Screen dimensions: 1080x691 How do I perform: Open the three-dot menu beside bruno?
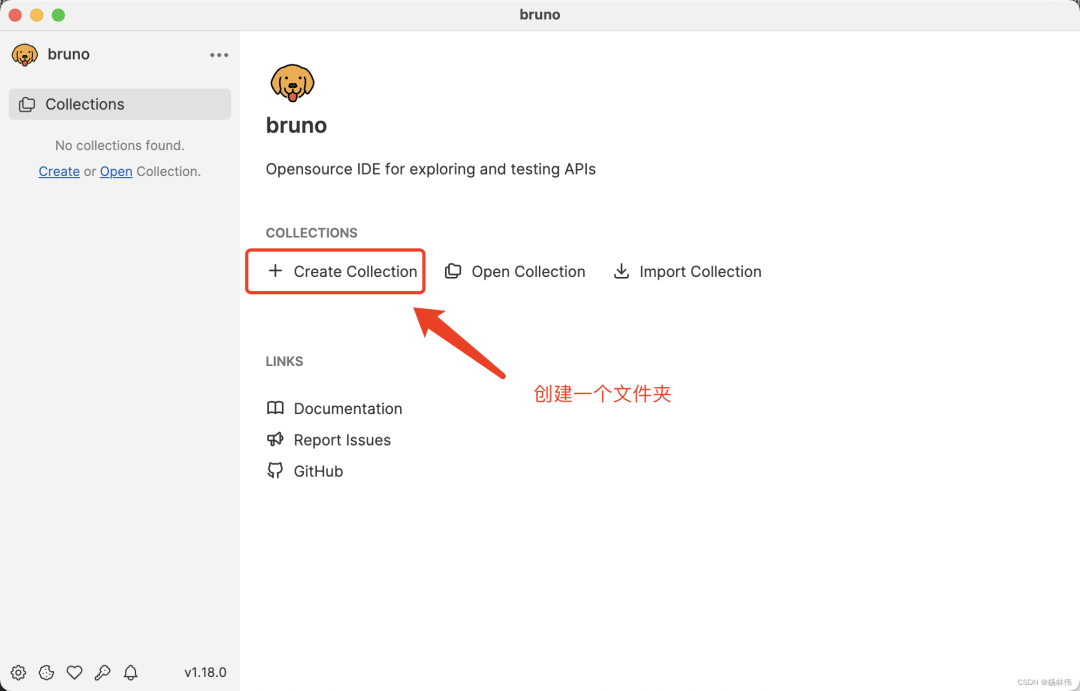[219, 55]
